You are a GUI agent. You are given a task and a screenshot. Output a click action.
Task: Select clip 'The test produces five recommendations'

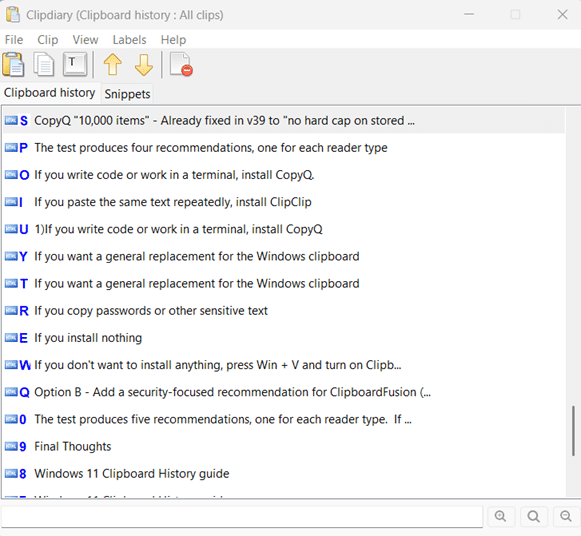click(284, 419)
